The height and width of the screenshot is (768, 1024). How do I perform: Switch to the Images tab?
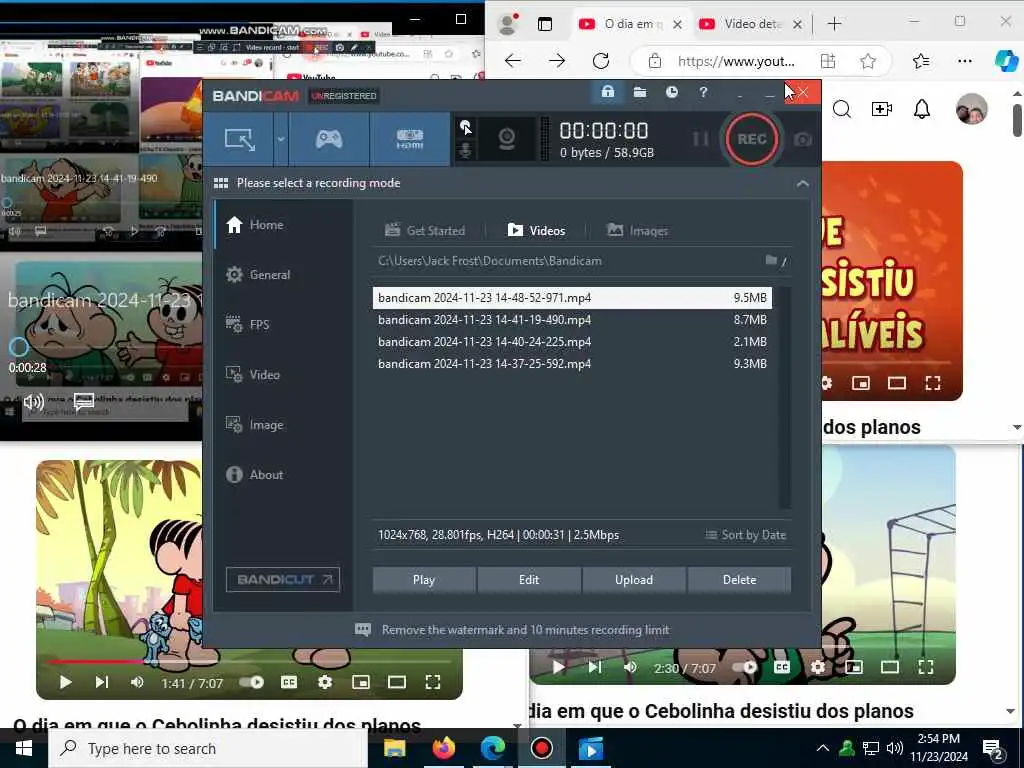(x=637, y=231)
